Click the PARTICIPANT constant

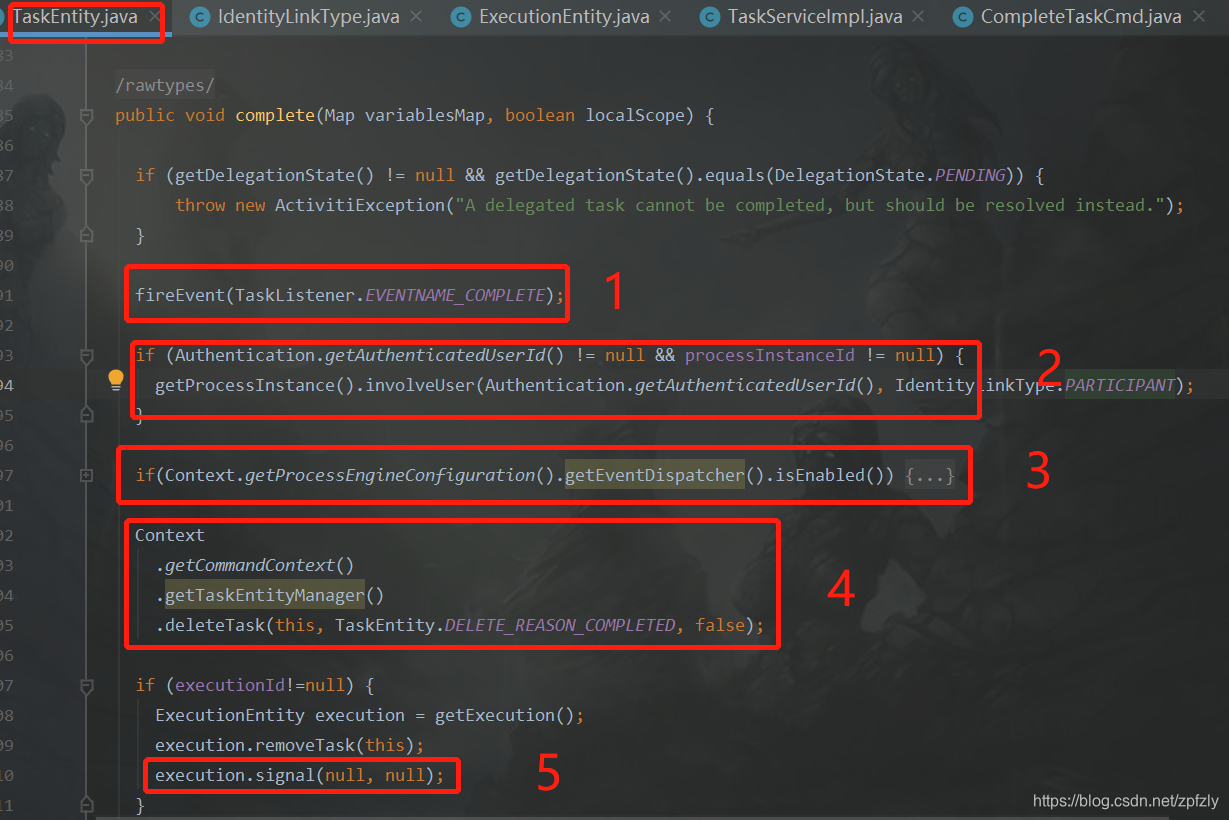point(1120,385)
